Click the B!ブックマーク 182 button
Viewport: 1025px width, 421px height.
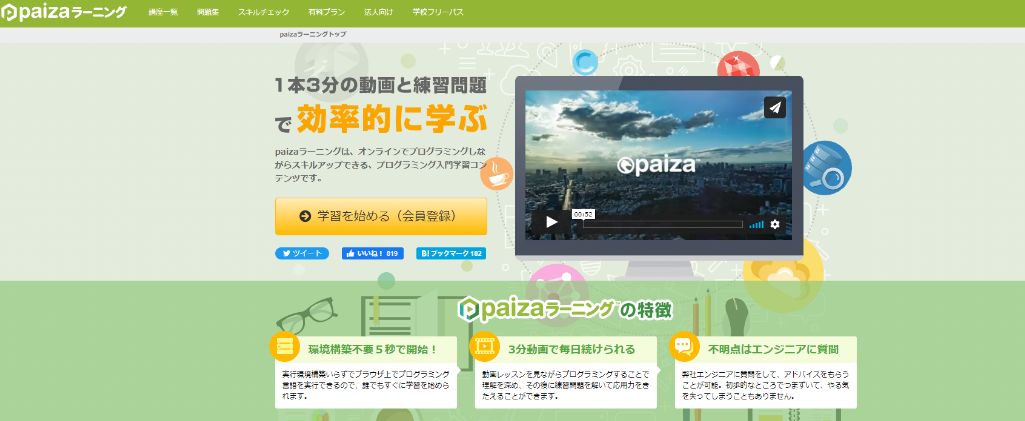tap(450, 254)
